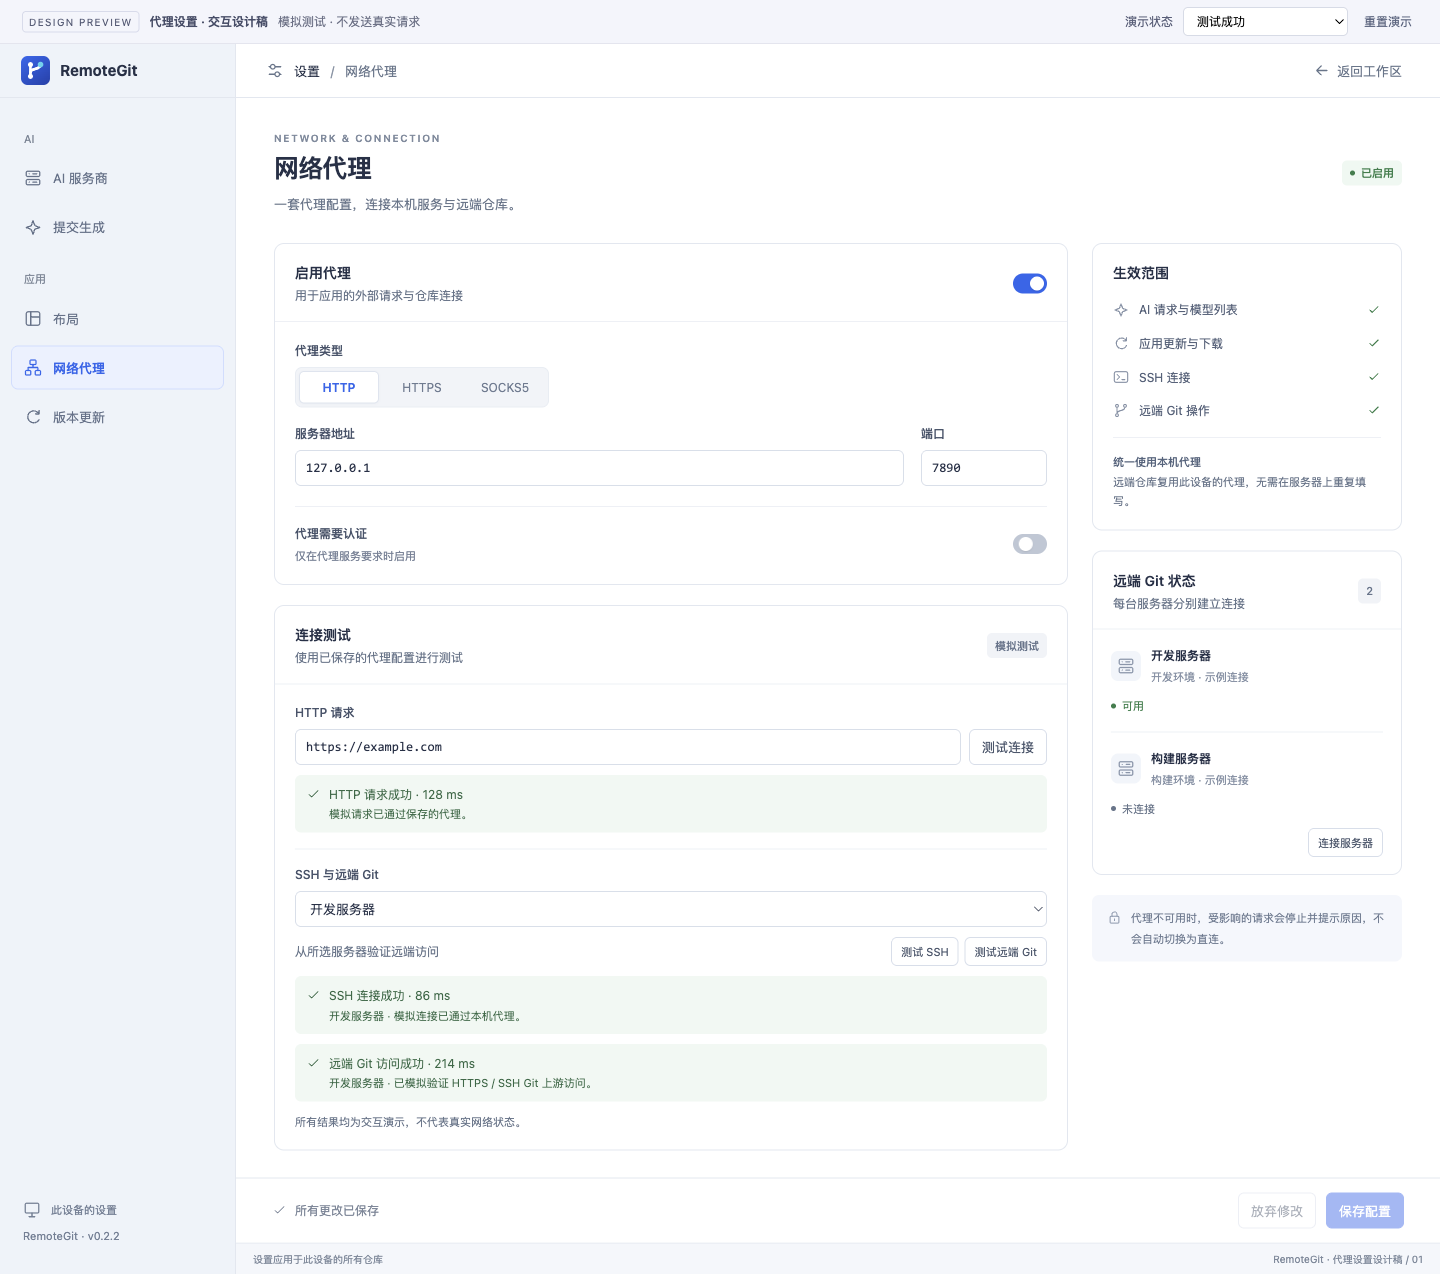Click the server count badge 2
Screen dimensions: 1440x1274
[x=1370, y=591]
